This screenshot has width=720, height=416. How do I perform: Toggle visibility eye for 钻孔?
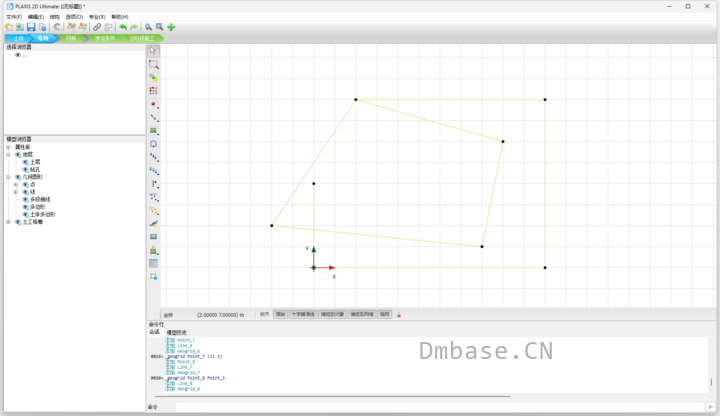coord(25,169)
